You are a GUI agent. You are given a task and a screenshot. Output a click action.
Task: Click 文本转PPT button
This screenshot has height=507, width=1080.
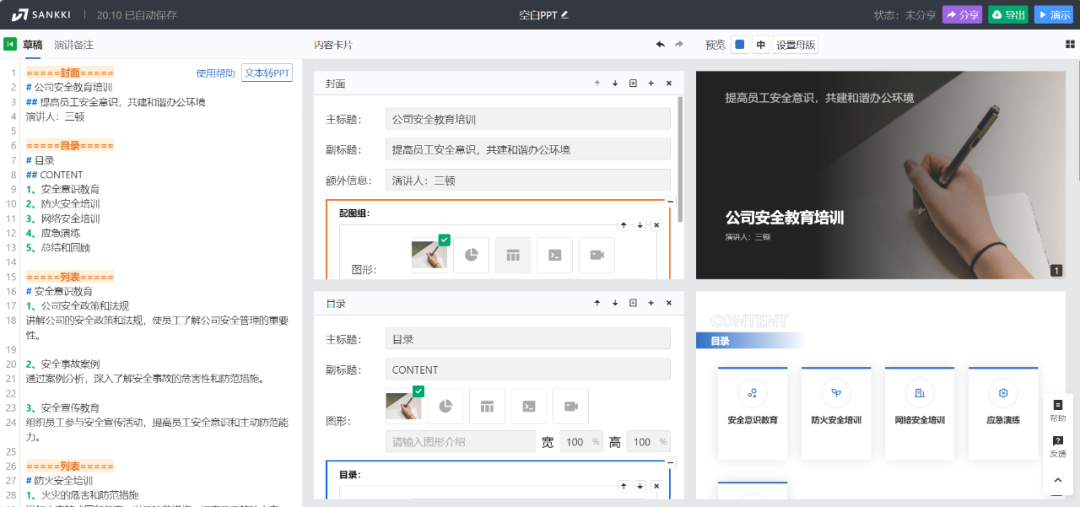click(x=267, y=73)
